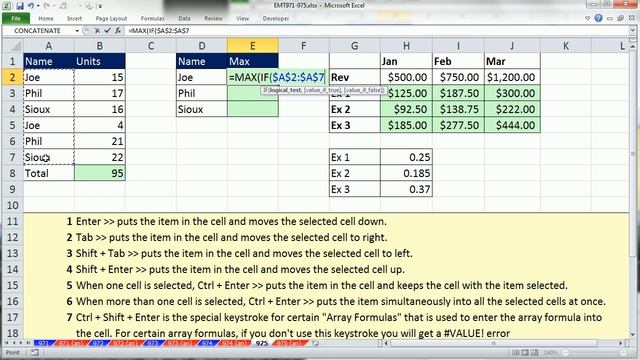Click Ex 2 Feb cell $138.75
This screenshot has width=640, height=360.
coord(458,109)
